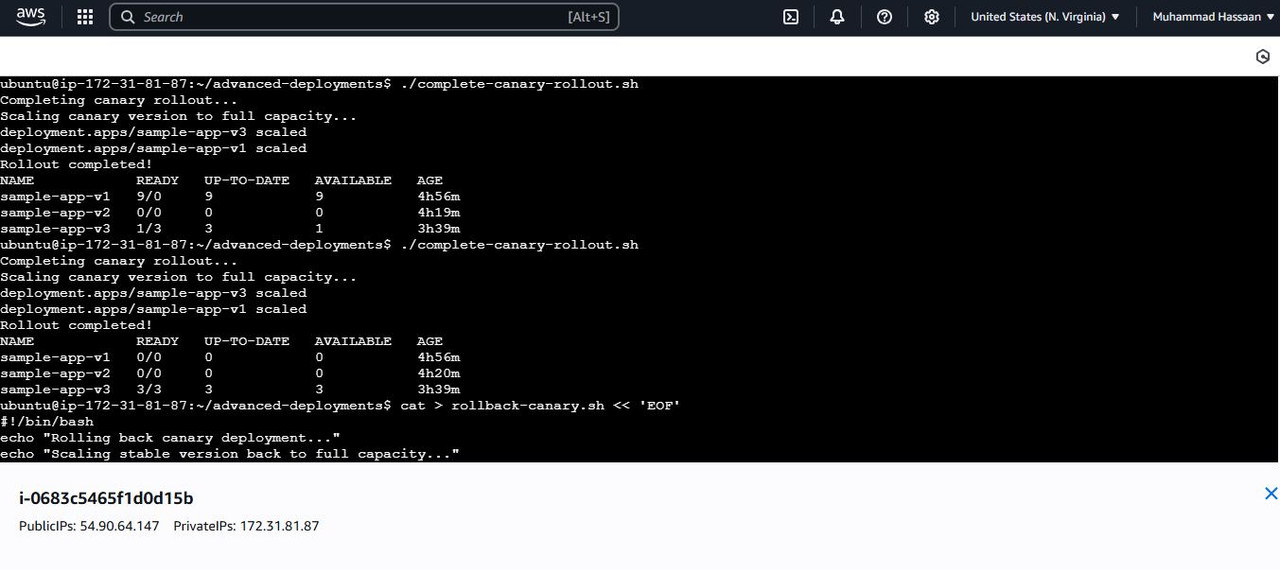Focus the AWS console Search field
Screen dimensions: 1280x570
[x=364, y=17]
